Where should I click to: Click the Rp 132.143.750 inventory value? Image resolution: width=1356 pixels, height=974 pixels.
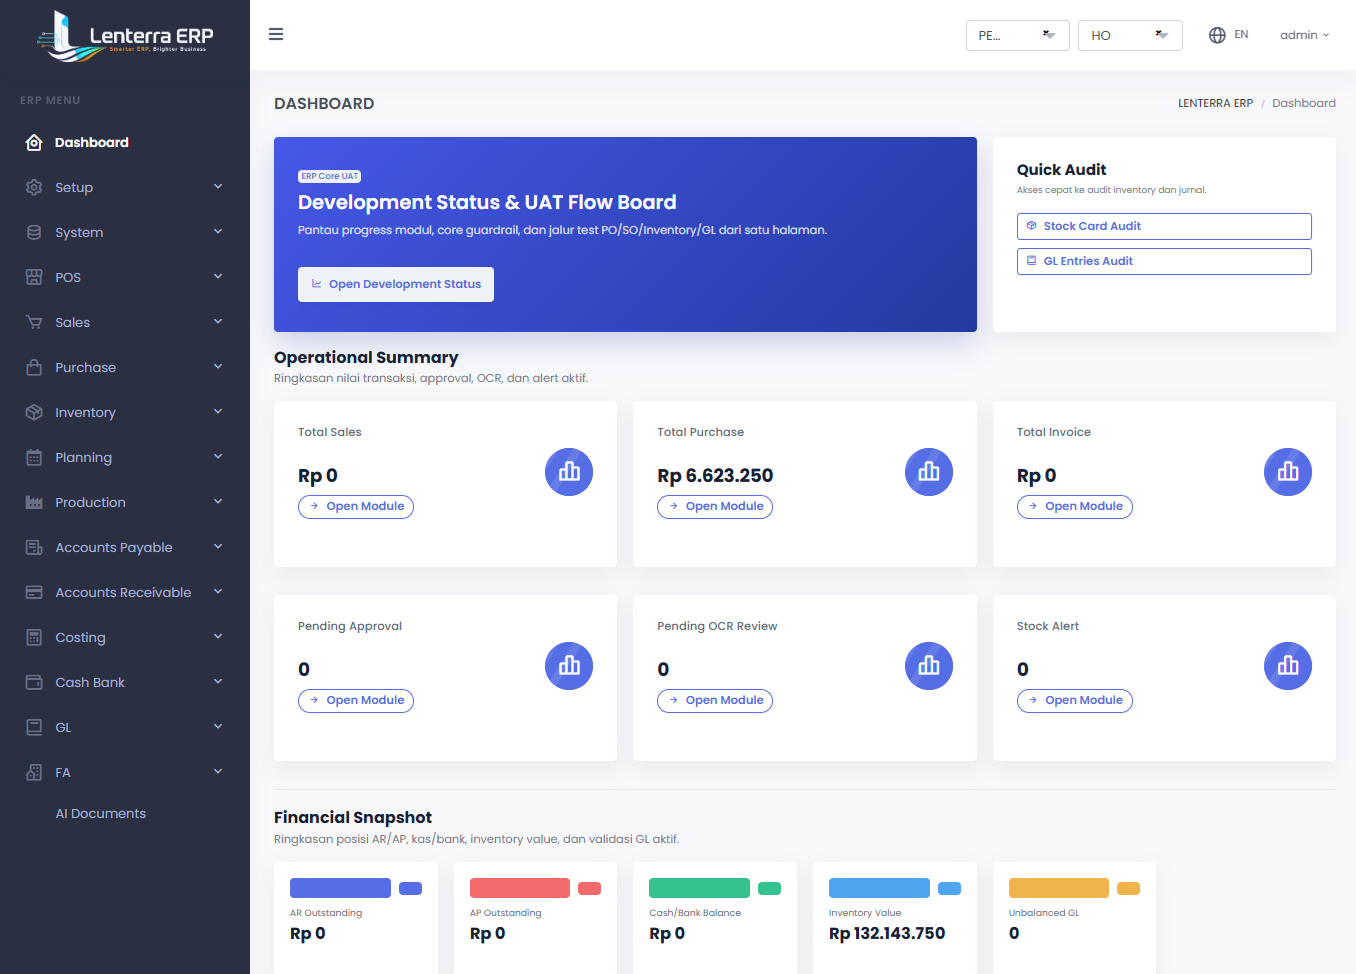tap(887, 933)
